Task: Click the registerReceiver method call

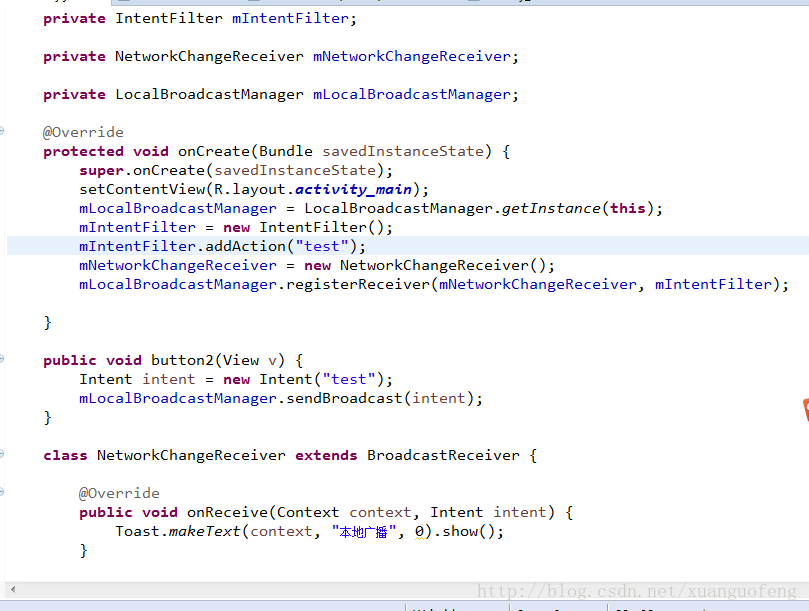Action: click(x=355, y=284)
